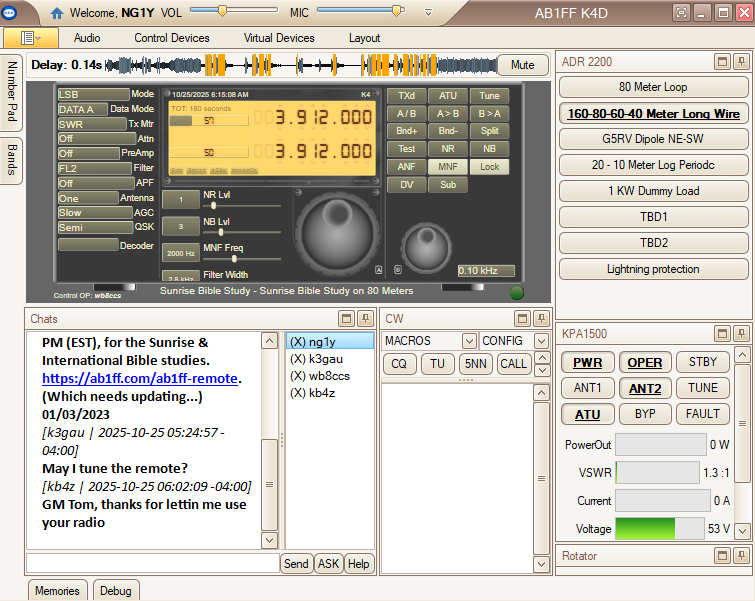
Task: Open the application menu icon button
Action: click(30, 38)
